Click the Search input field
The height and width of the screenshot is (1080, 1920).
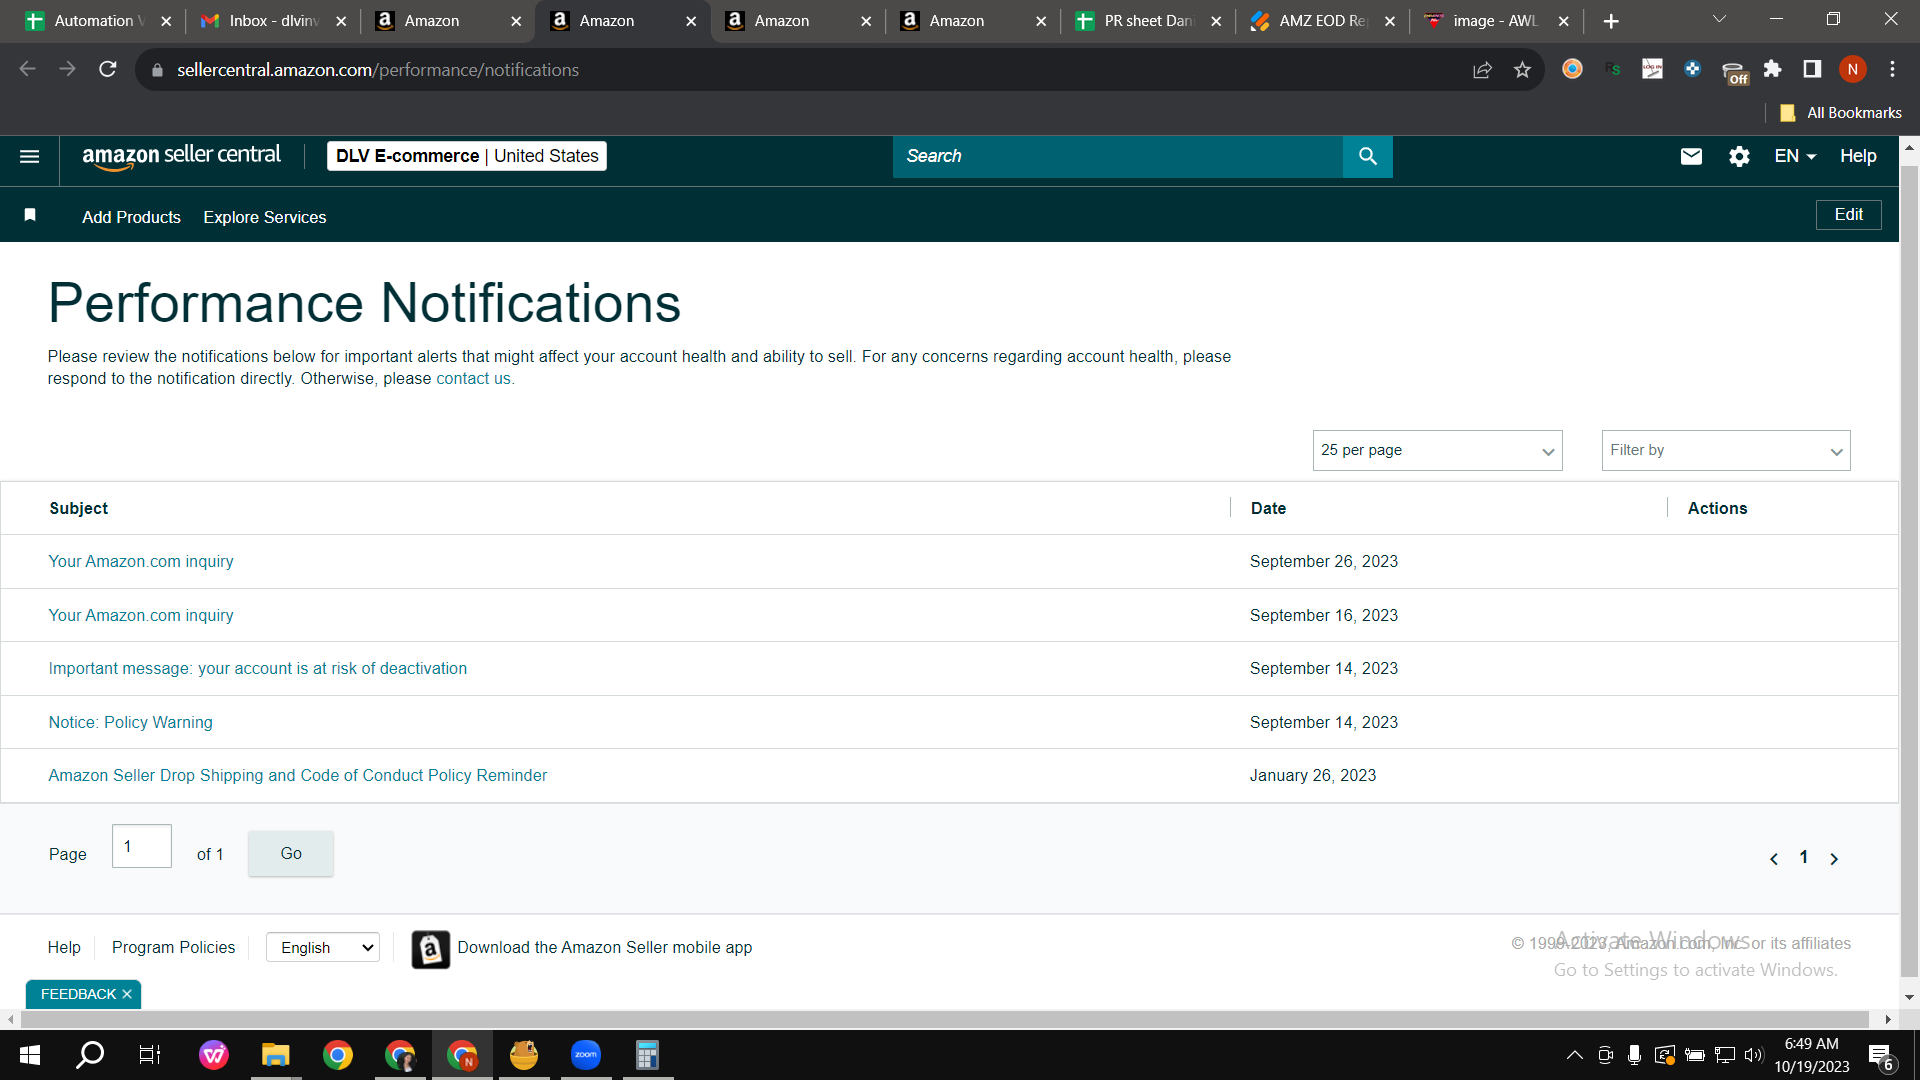(1118, 156)
